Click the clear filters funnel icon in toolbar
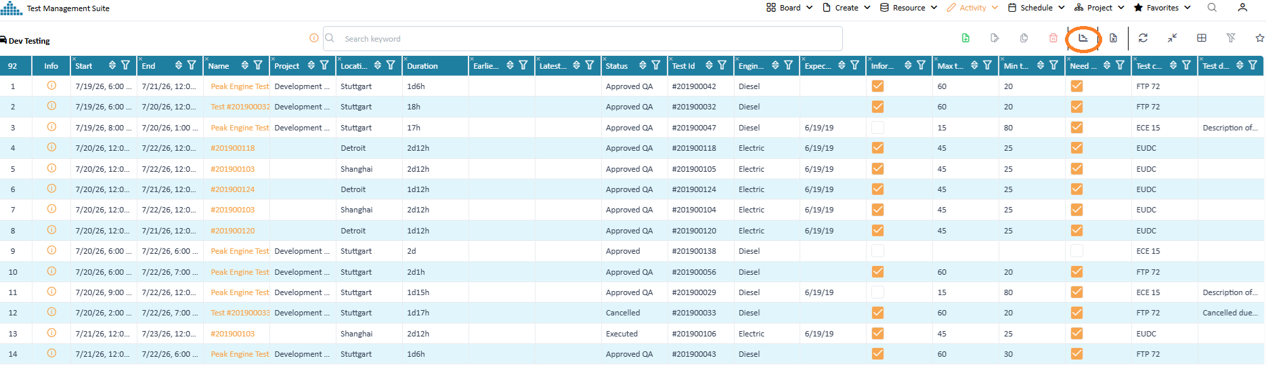 1231,38
